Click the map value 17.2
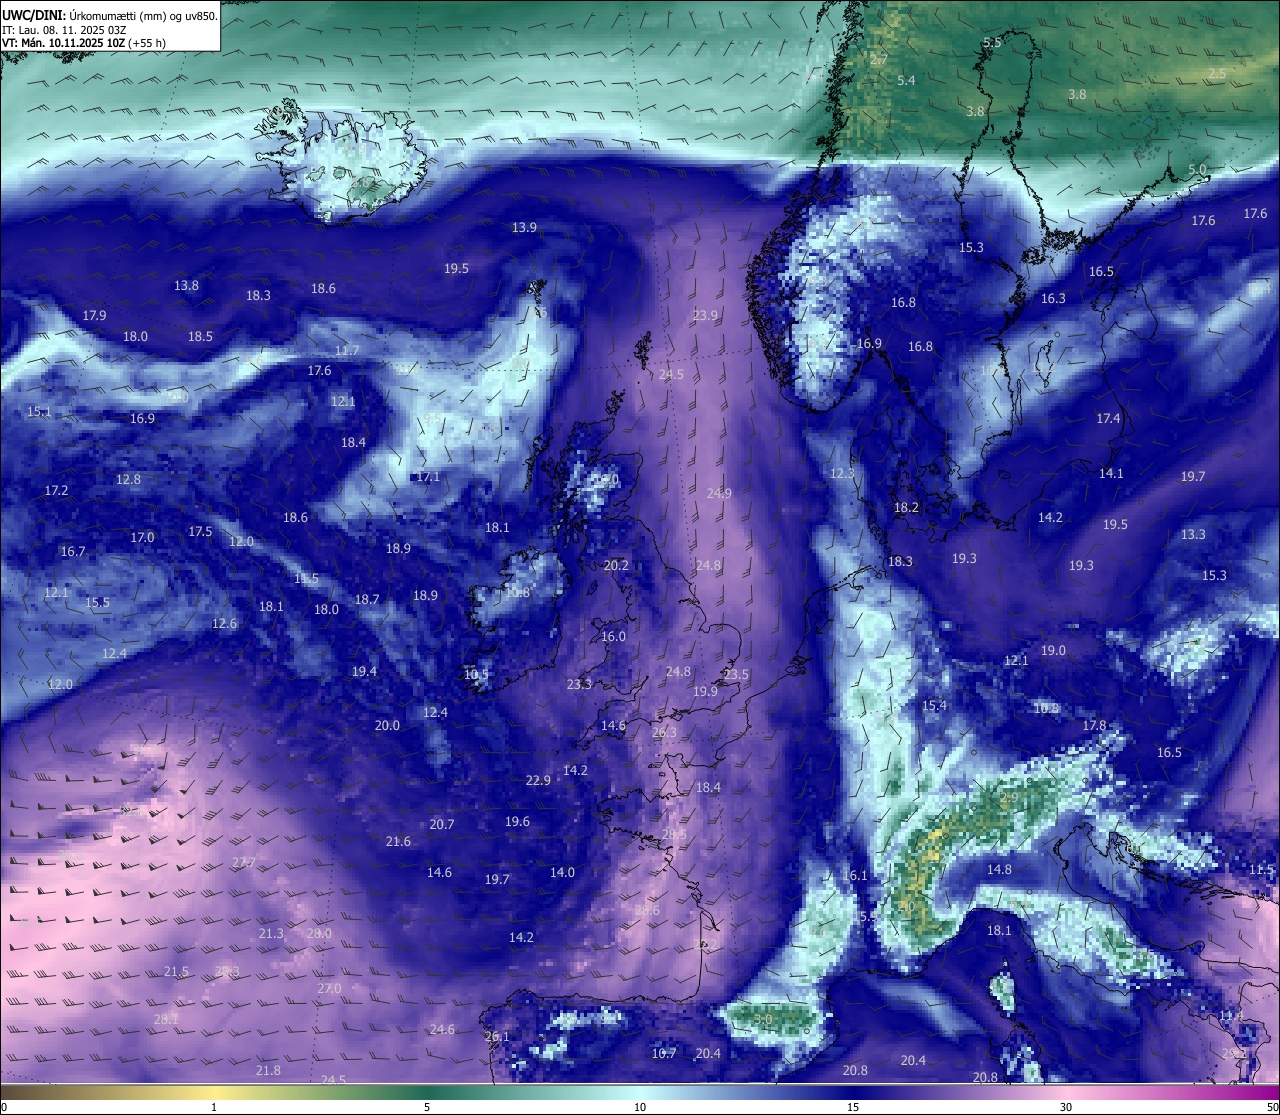The width and height of the screenshot is (1280, 1115). tap(56, 490)
